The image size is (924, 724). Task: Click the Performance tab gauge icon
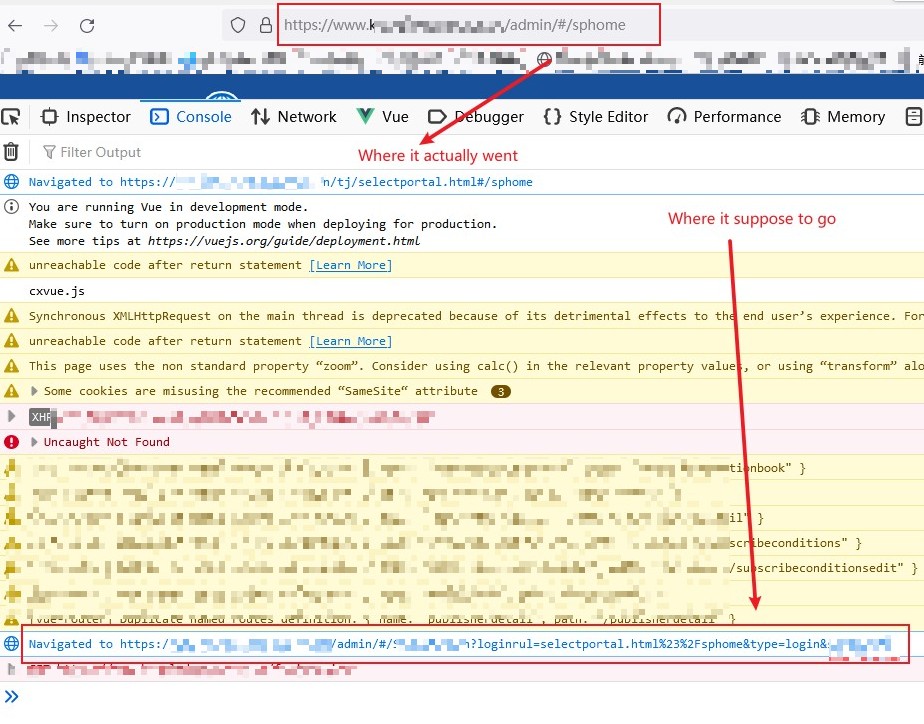click(x=676, y=117)
